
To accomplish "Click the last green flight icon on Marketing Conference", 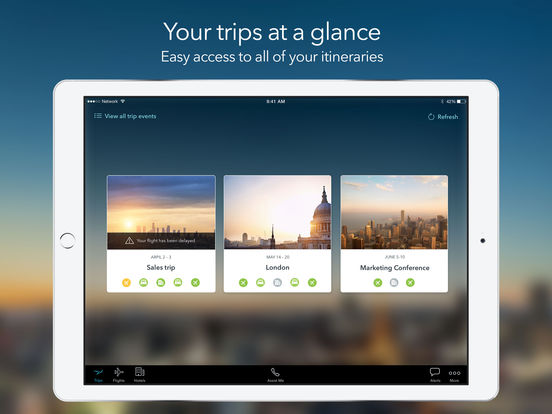I will 410,282.
